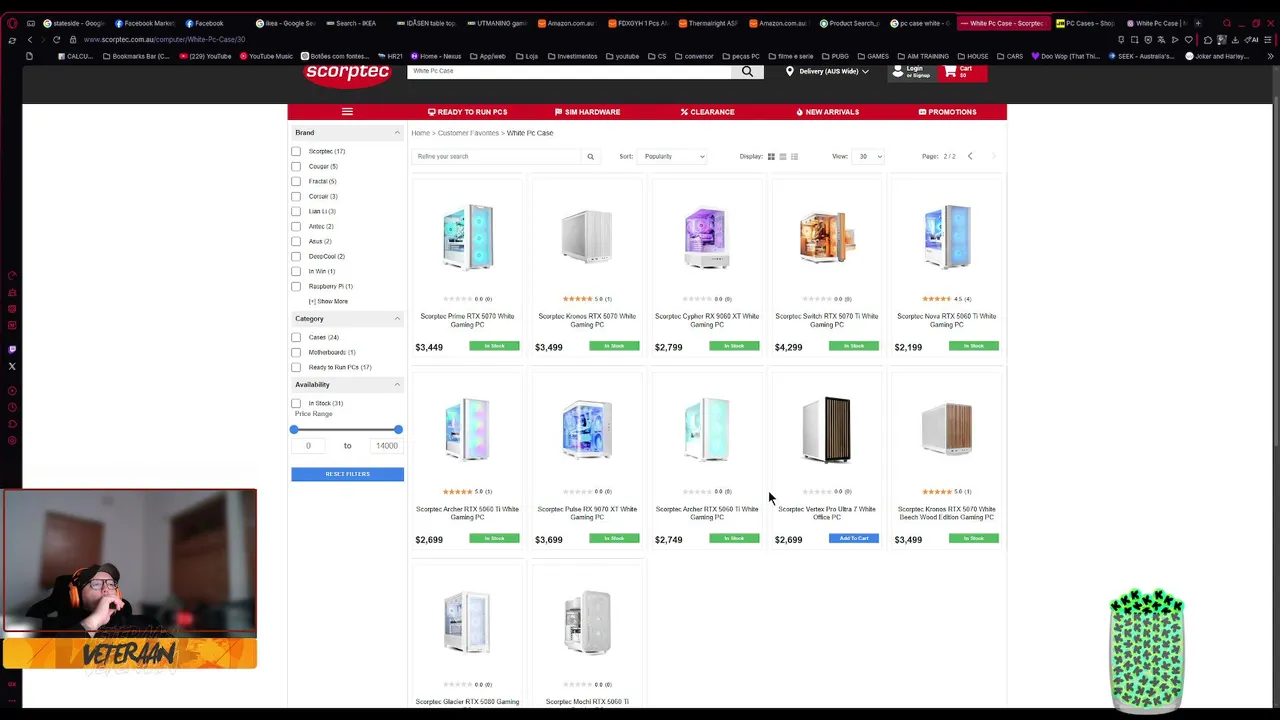Click the maximum price 14000 input

pyautogui.click(x=386, y=446)
